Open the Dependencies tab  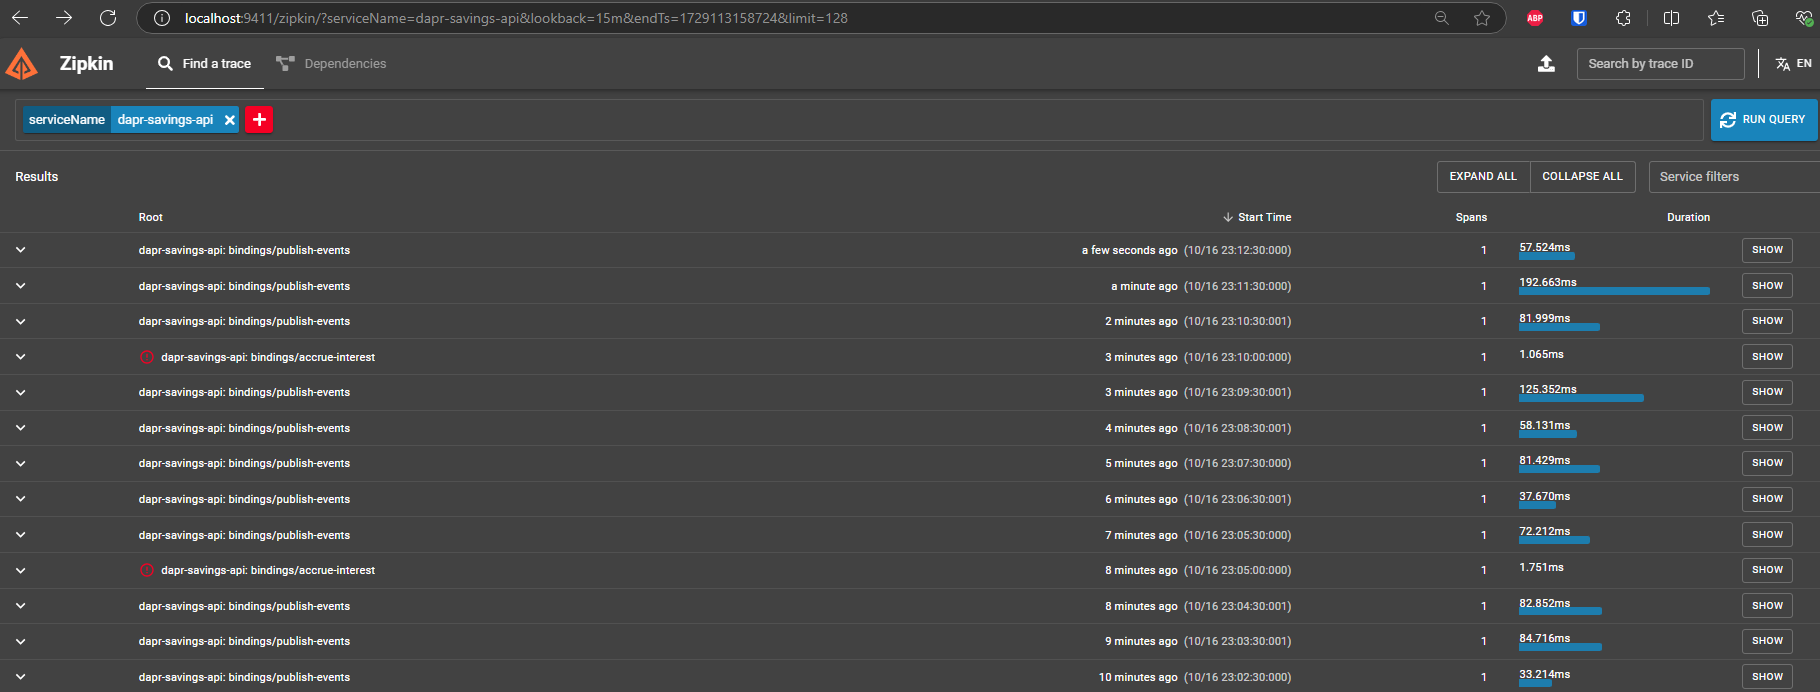(x=331, y=64)
